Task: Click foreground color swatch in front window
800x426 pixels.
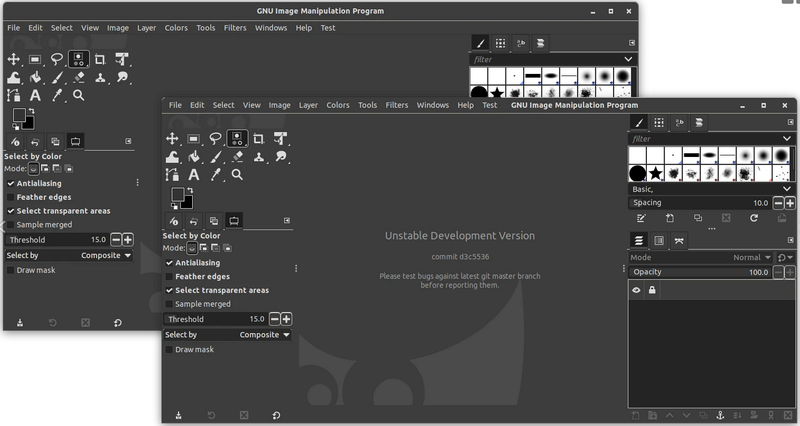Action: (178, 194)
